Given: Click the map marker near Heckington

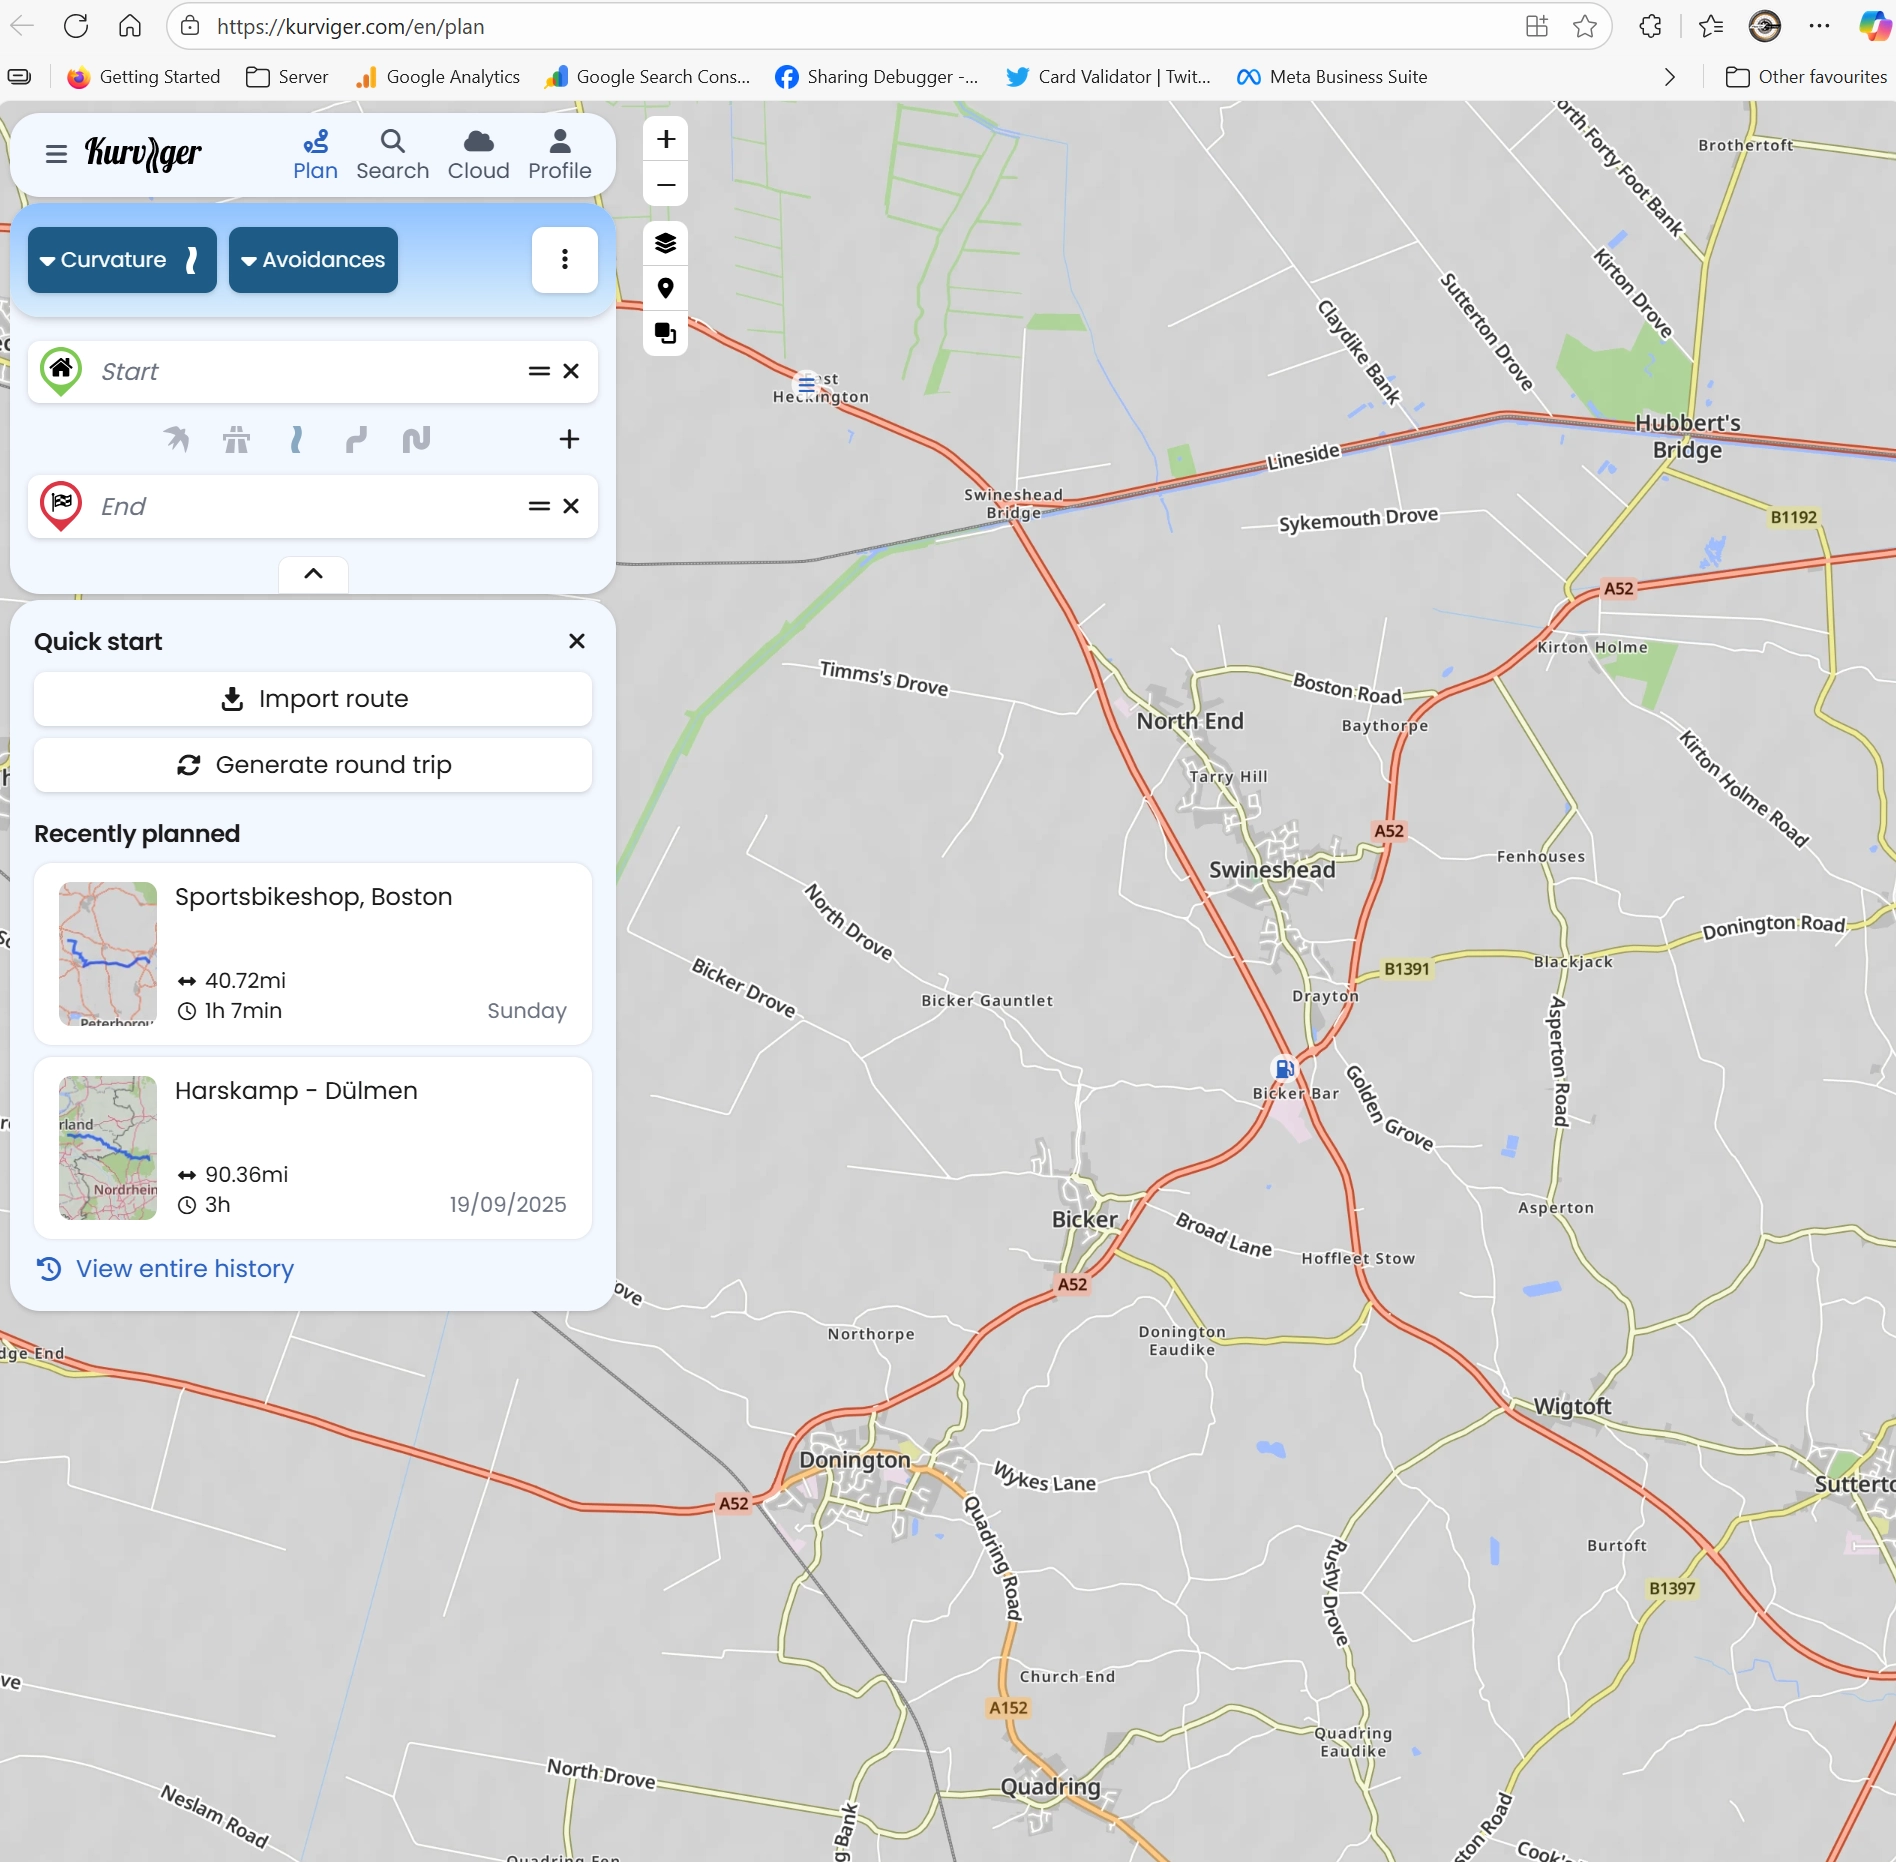Looking at the screenshot, I should tap(806, 384).
